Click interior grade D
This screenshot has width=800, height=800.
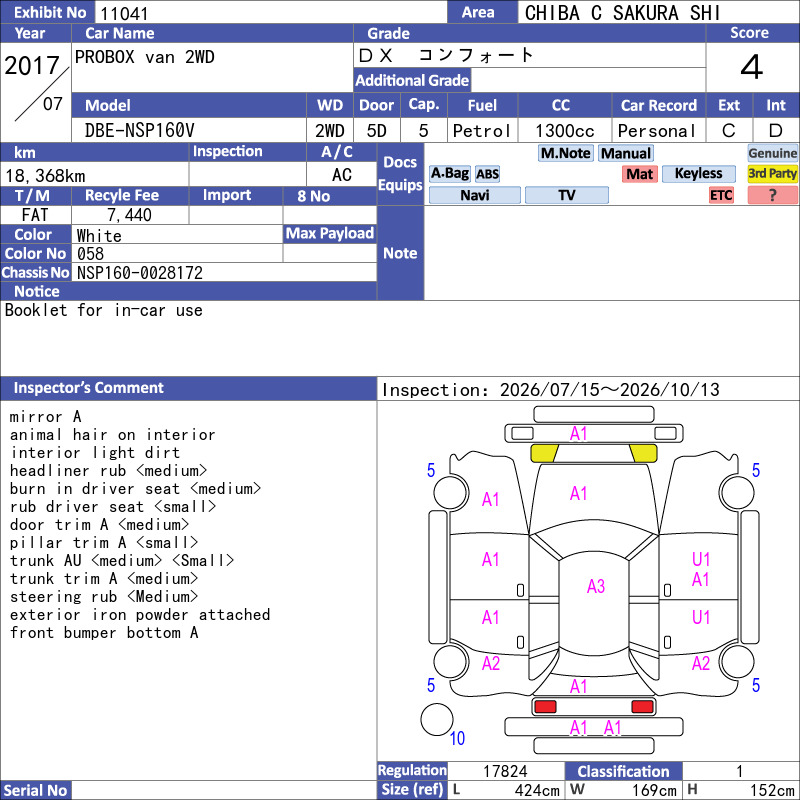click(776, 131)
